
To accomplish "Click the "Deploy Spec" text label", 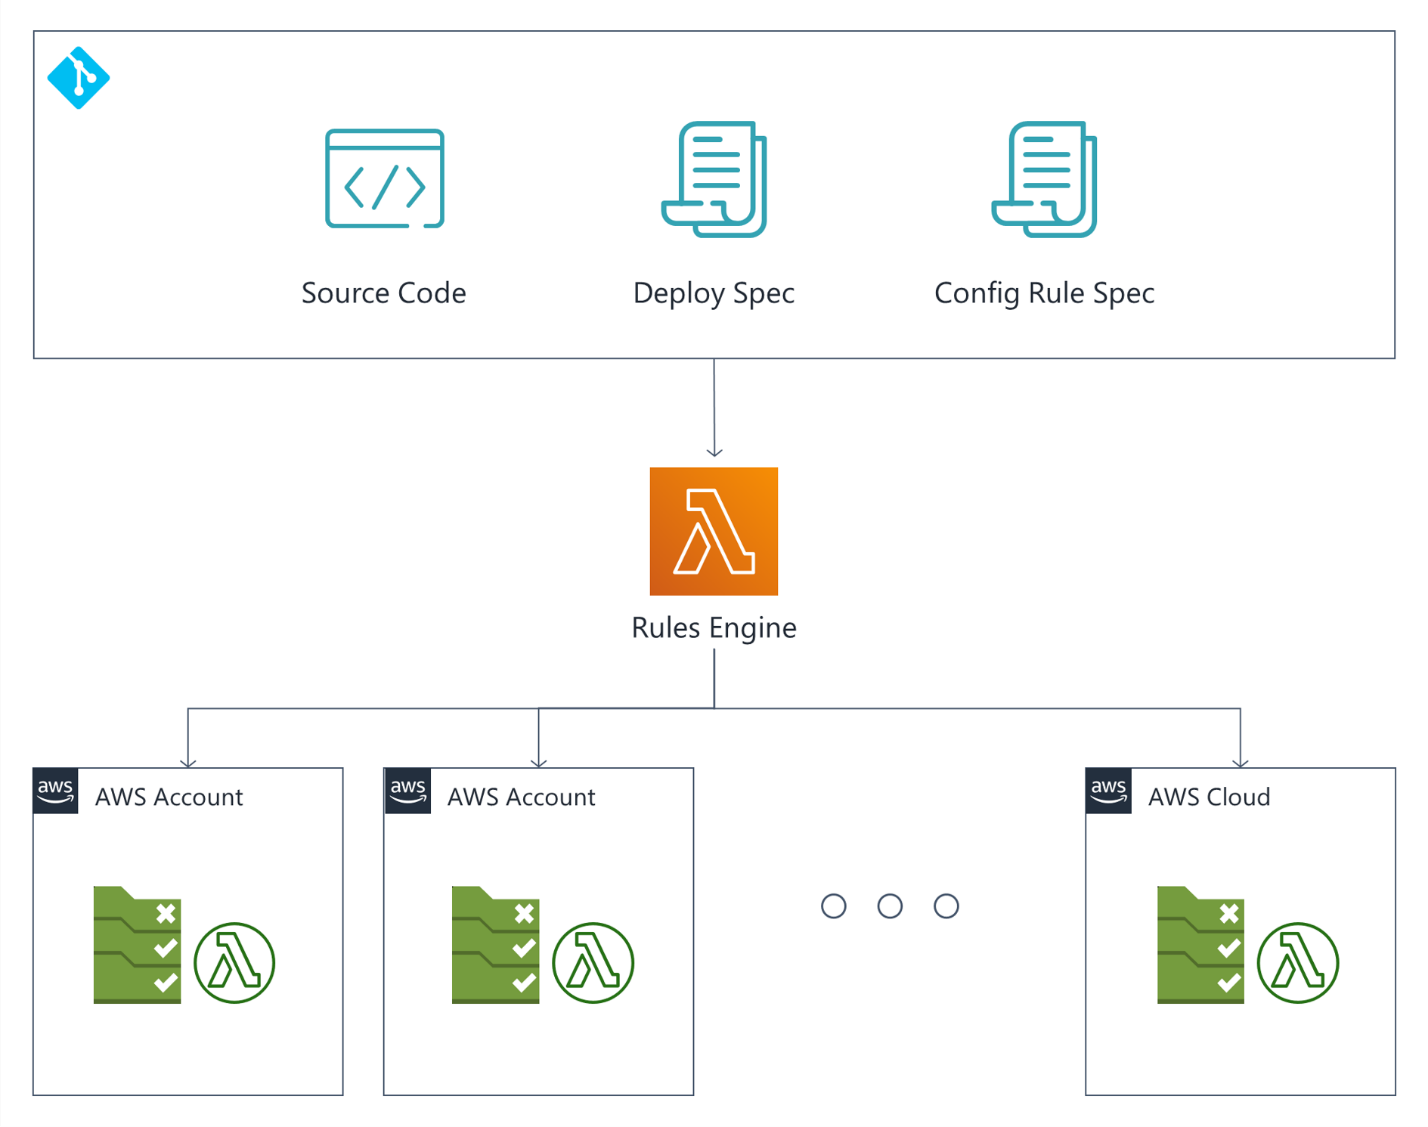I will [714, 293].
